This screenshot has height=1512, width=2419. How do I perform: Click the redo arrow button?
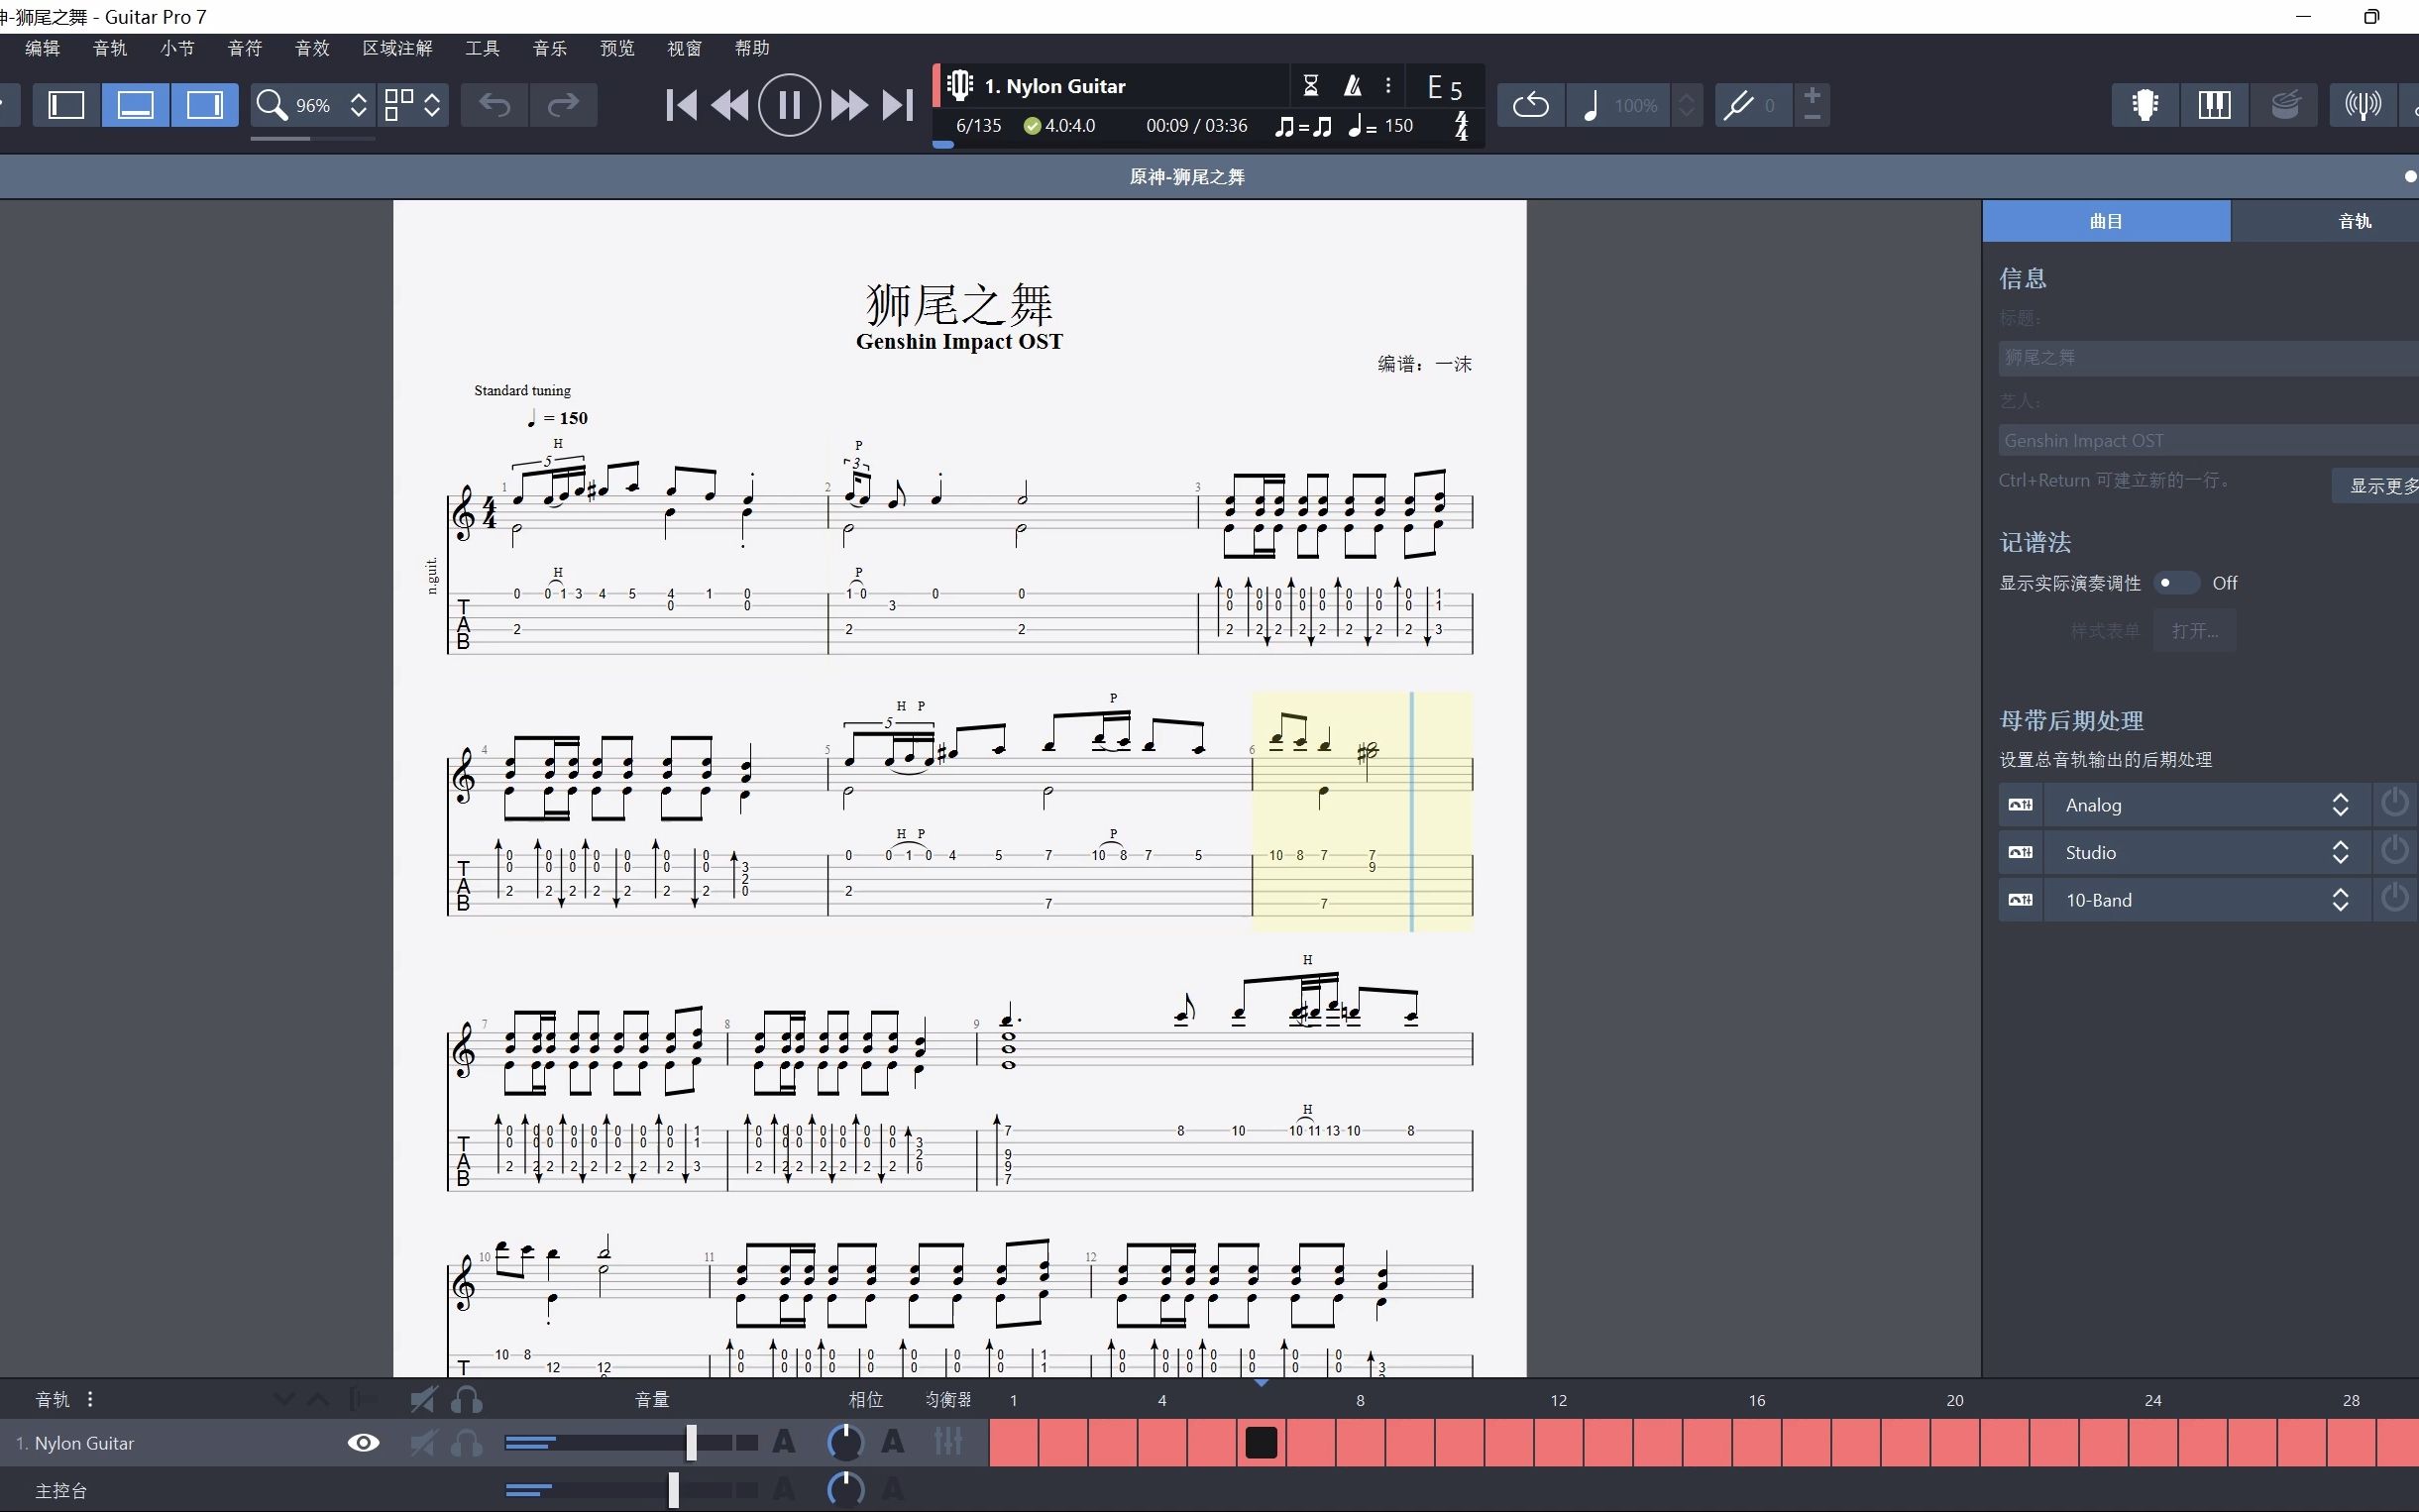pos(563,105)
